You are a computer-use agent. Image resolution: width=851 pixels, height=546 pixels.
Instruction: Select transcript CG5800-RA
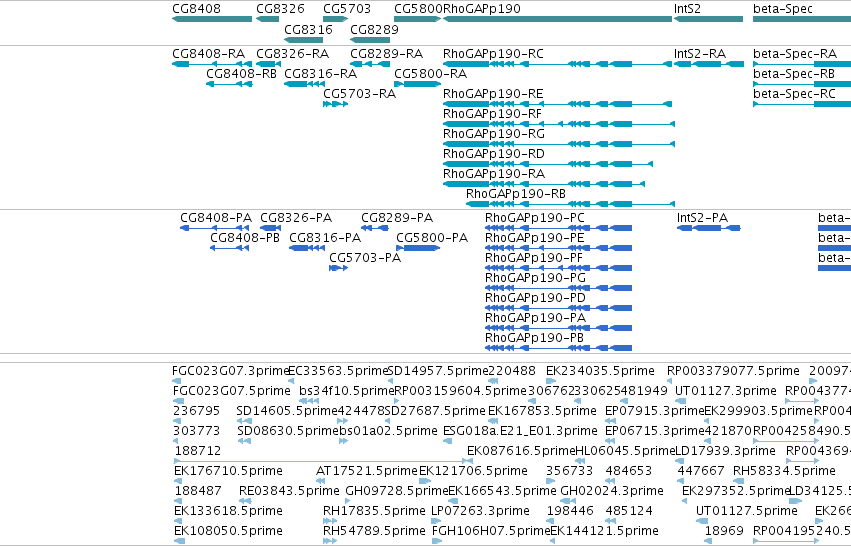coord(417,84)
